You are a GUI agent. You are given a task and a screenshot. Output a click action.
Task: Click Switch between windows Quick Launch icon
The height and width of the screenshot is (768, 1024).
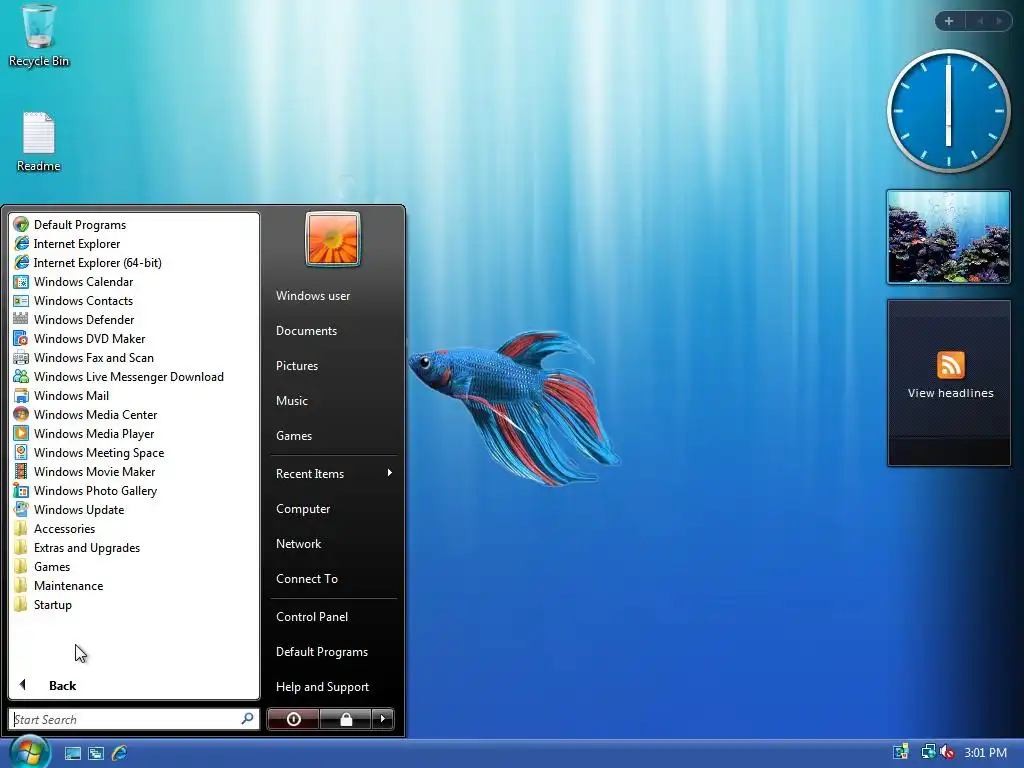coord(96,753)
